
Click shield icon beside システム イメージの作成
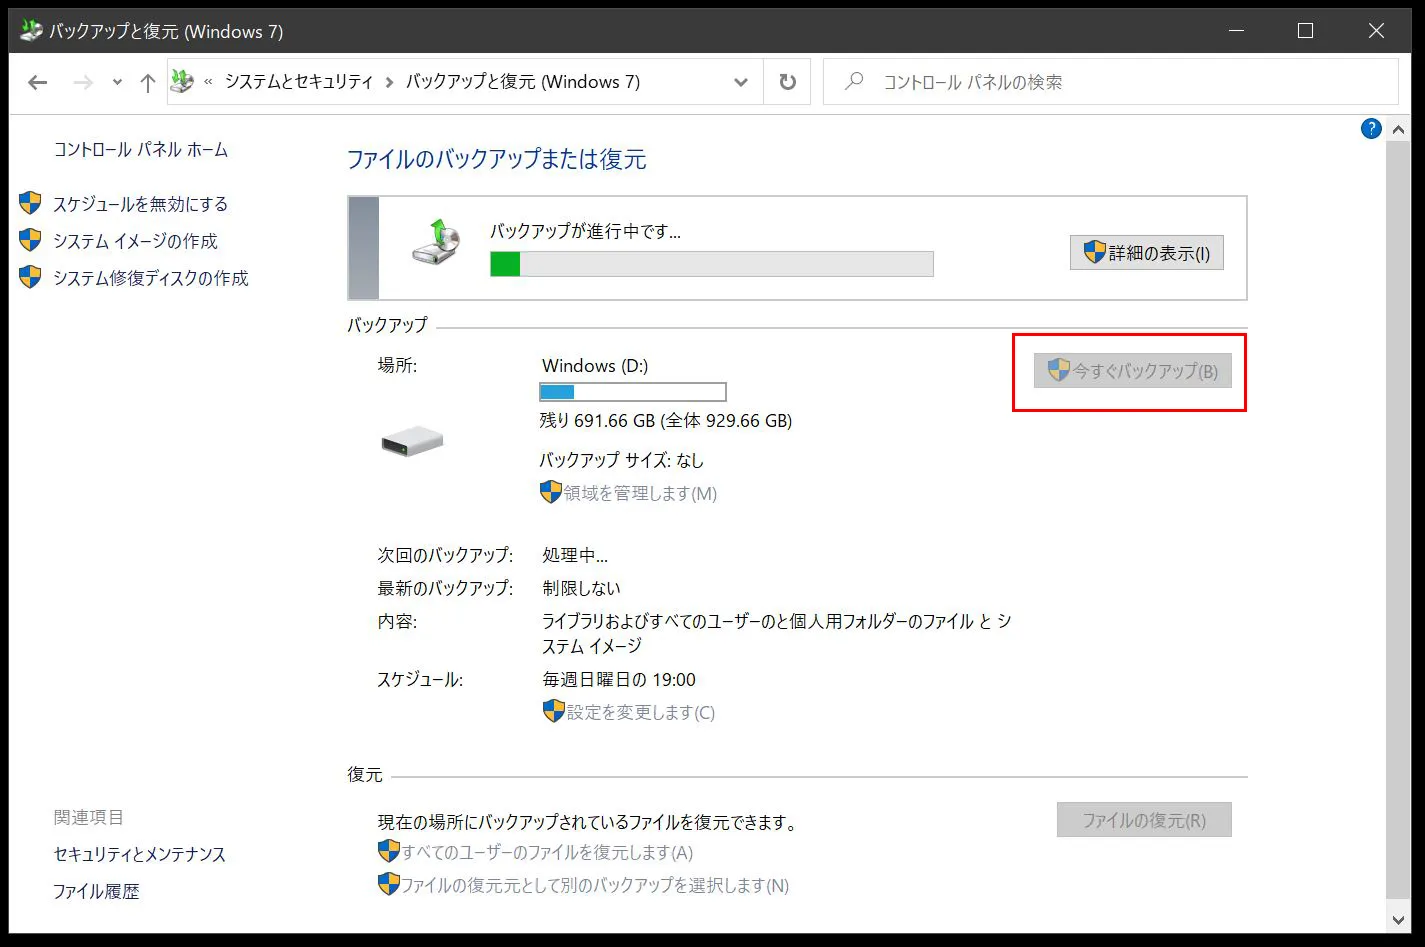click(x=31, y=240)
